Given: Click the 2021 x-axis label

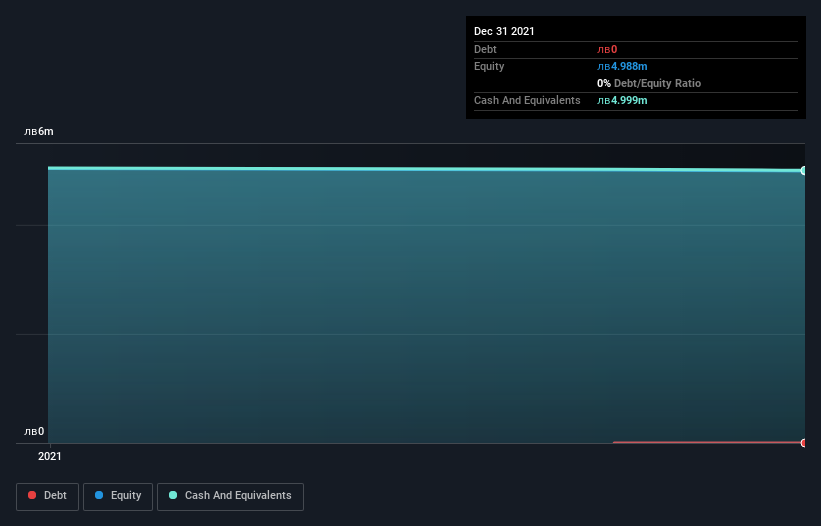Looking at the screenshot, I should [x=50, y=456].
